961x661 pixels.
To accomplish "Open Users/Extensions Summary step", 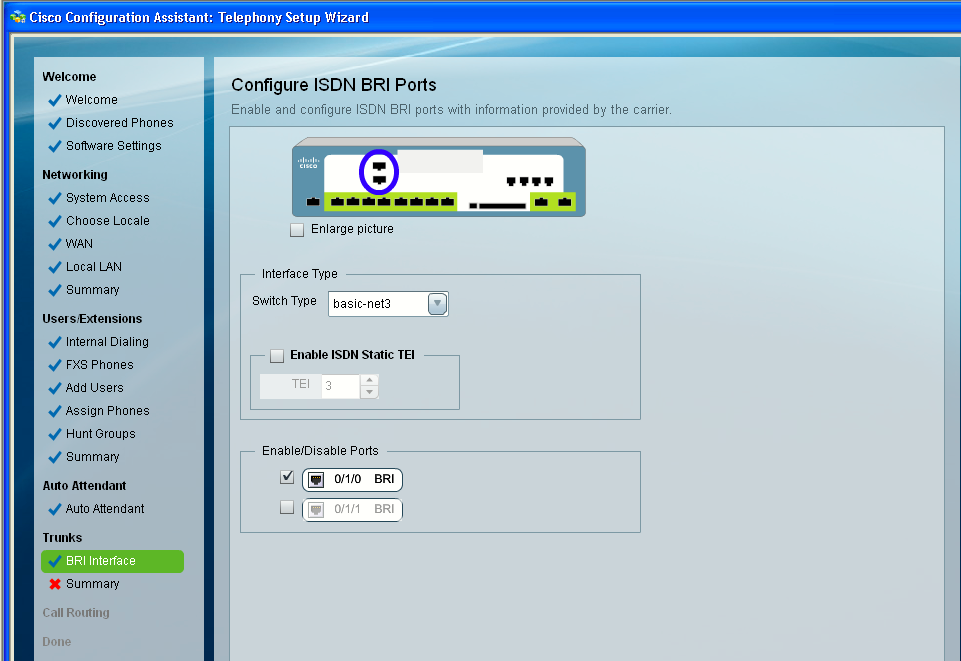I will click(x=93, y=457).
